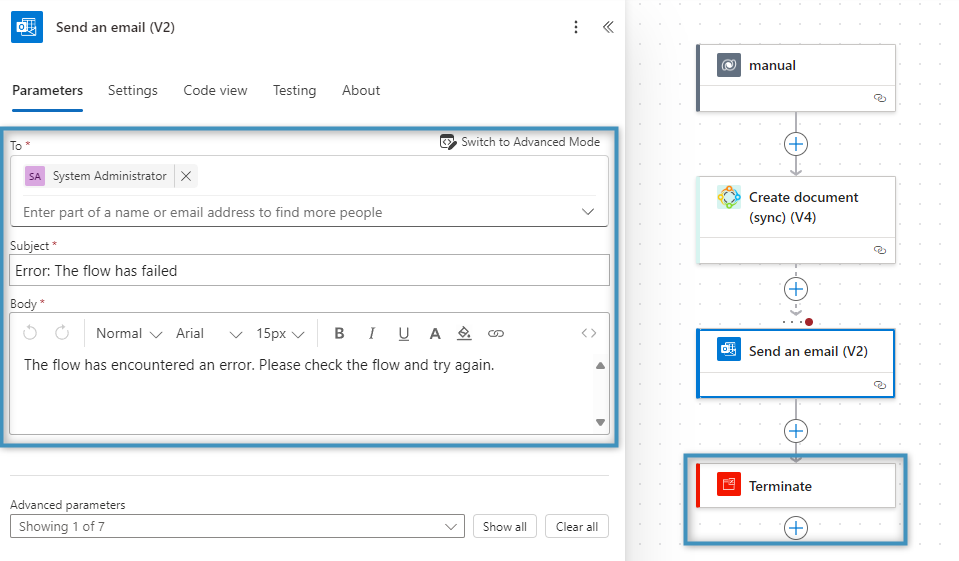
Task: Switch to the Parameters tab
Action: pos(48,91)
